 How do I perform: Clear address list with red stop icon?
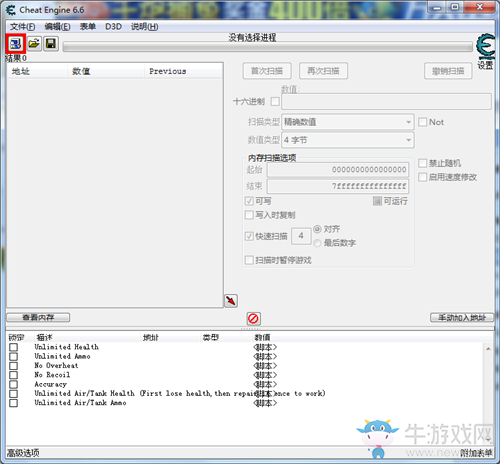pyautogui.click(x=253, y=319)
